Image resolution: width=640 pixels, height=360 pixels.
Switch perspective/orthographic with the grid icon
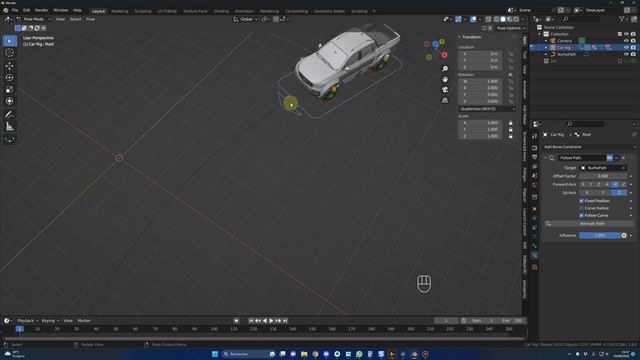445,100
